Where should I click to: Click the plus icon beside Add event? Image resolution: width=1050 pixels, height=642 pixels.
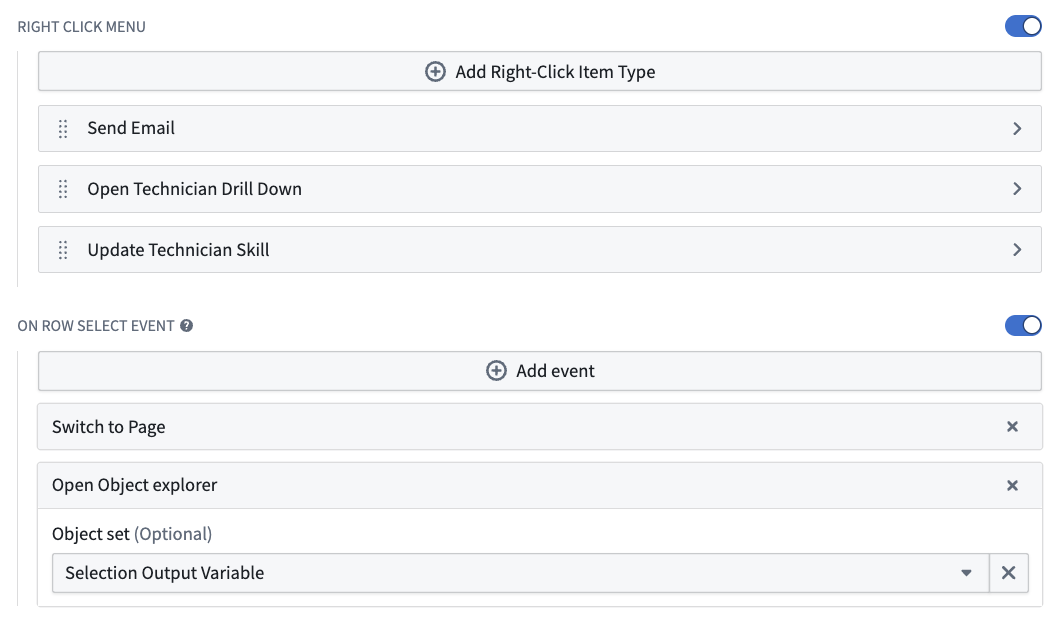pos(496,371)
